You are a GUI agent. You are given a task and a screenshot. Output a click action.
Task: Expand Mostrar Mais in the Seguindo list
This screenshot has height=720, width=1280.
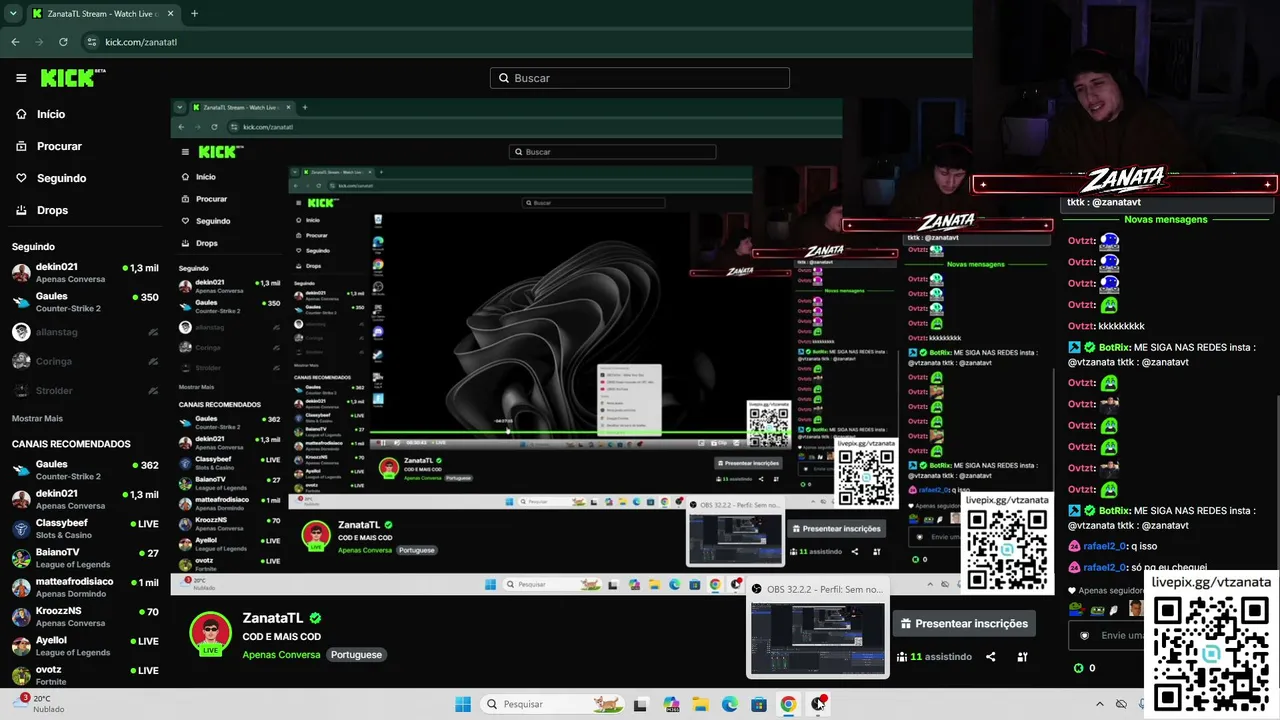pos(37,418)
